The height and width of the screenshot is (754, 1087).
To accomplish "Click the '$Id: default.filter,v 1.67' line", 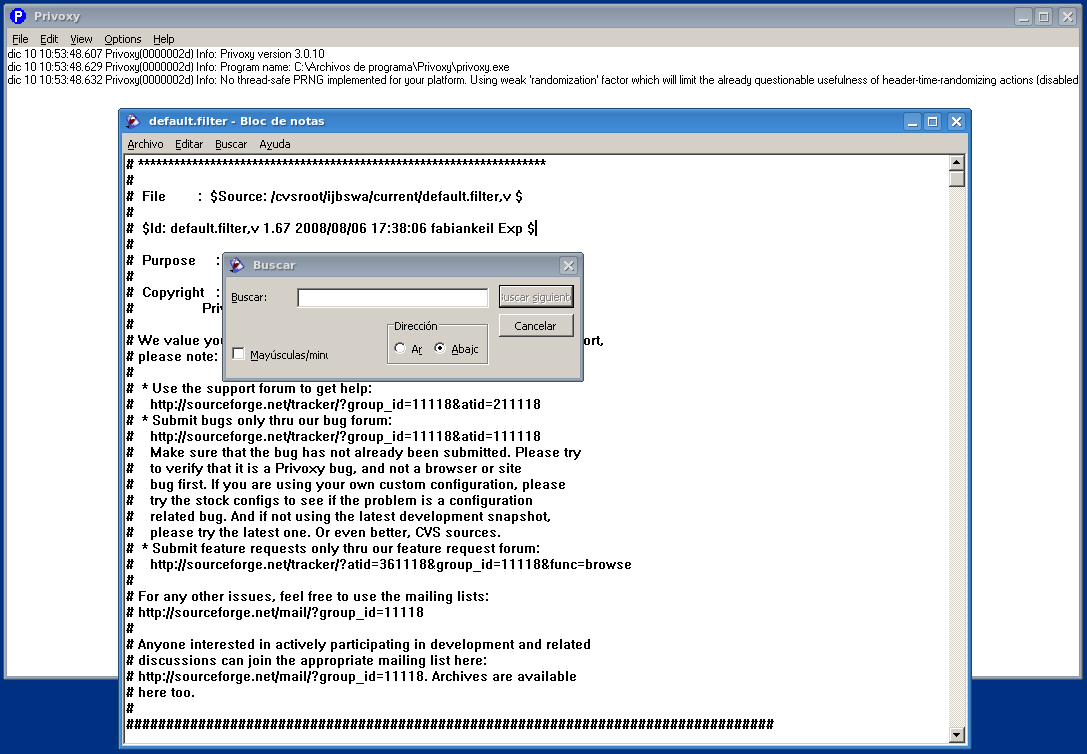I will (x=331, y=229).
